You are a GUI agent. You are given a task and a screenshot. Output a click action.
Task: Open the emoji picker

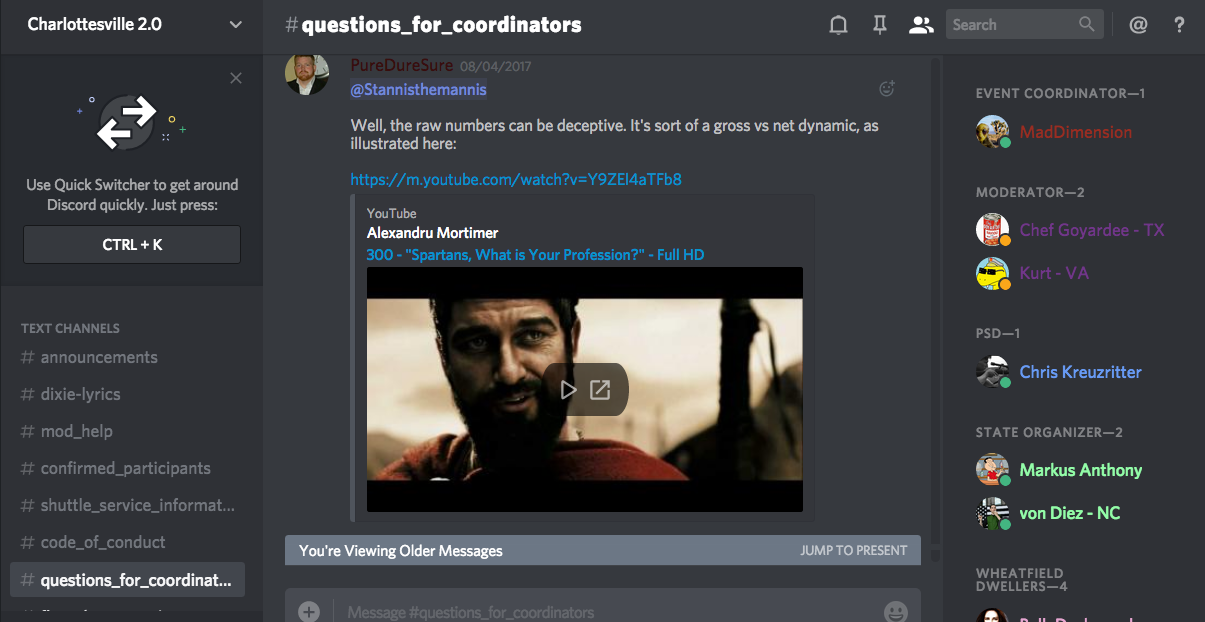tap(896, 611)
